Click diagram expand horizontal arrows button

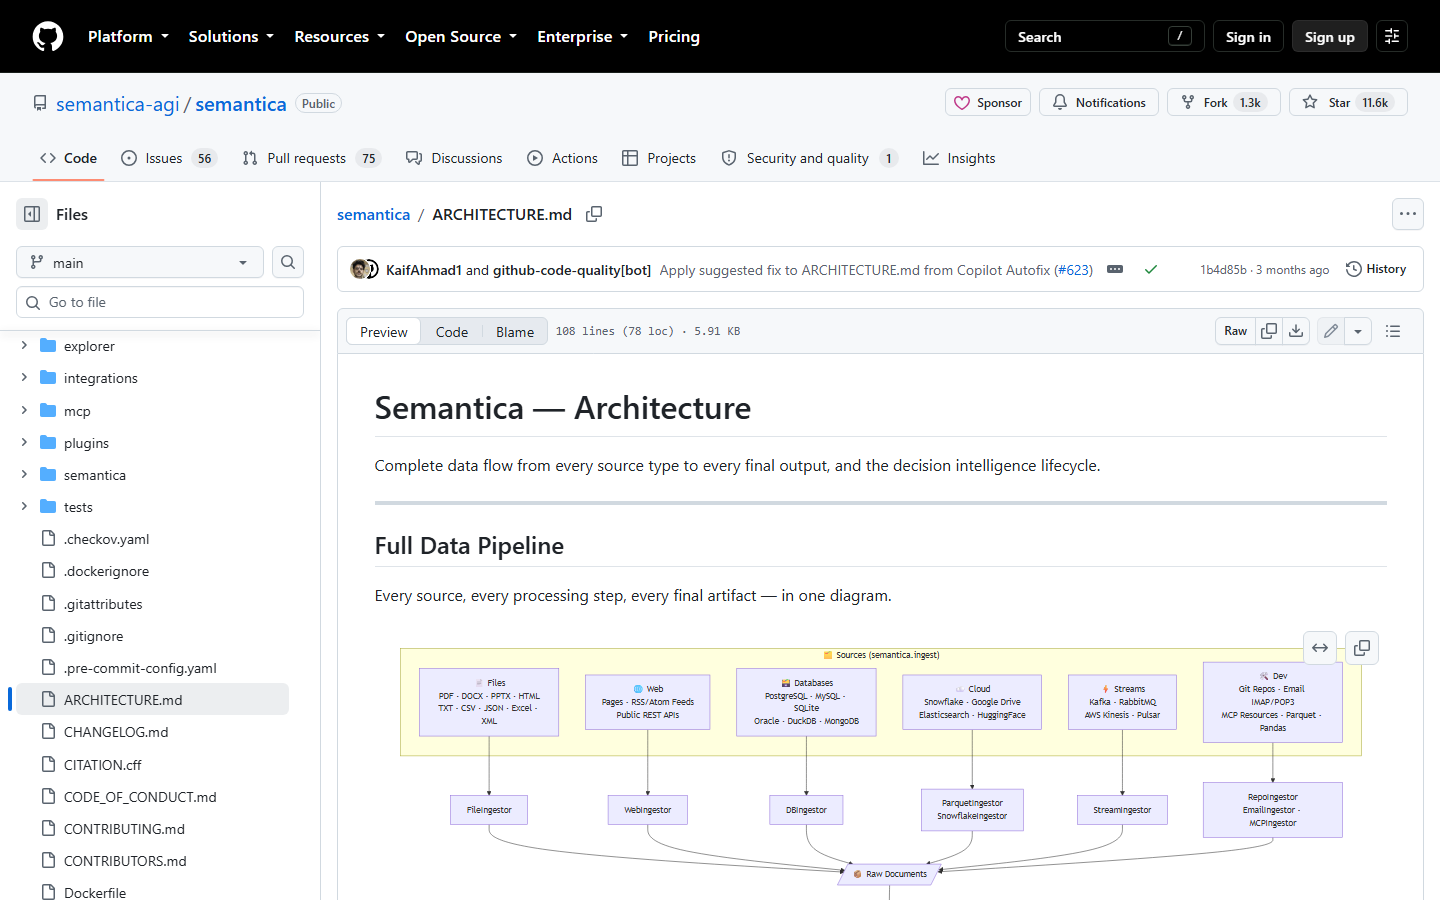click(1320, 648)
